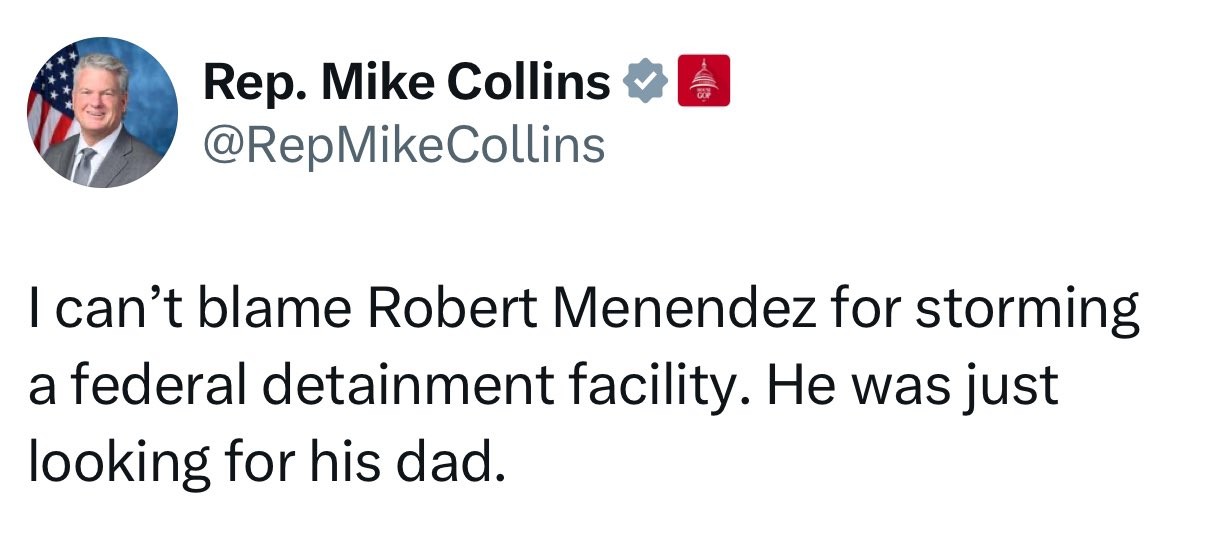Click the sentence "looking for his dad."
This screenshot has height=539, width=1206.
click(262, 460)
